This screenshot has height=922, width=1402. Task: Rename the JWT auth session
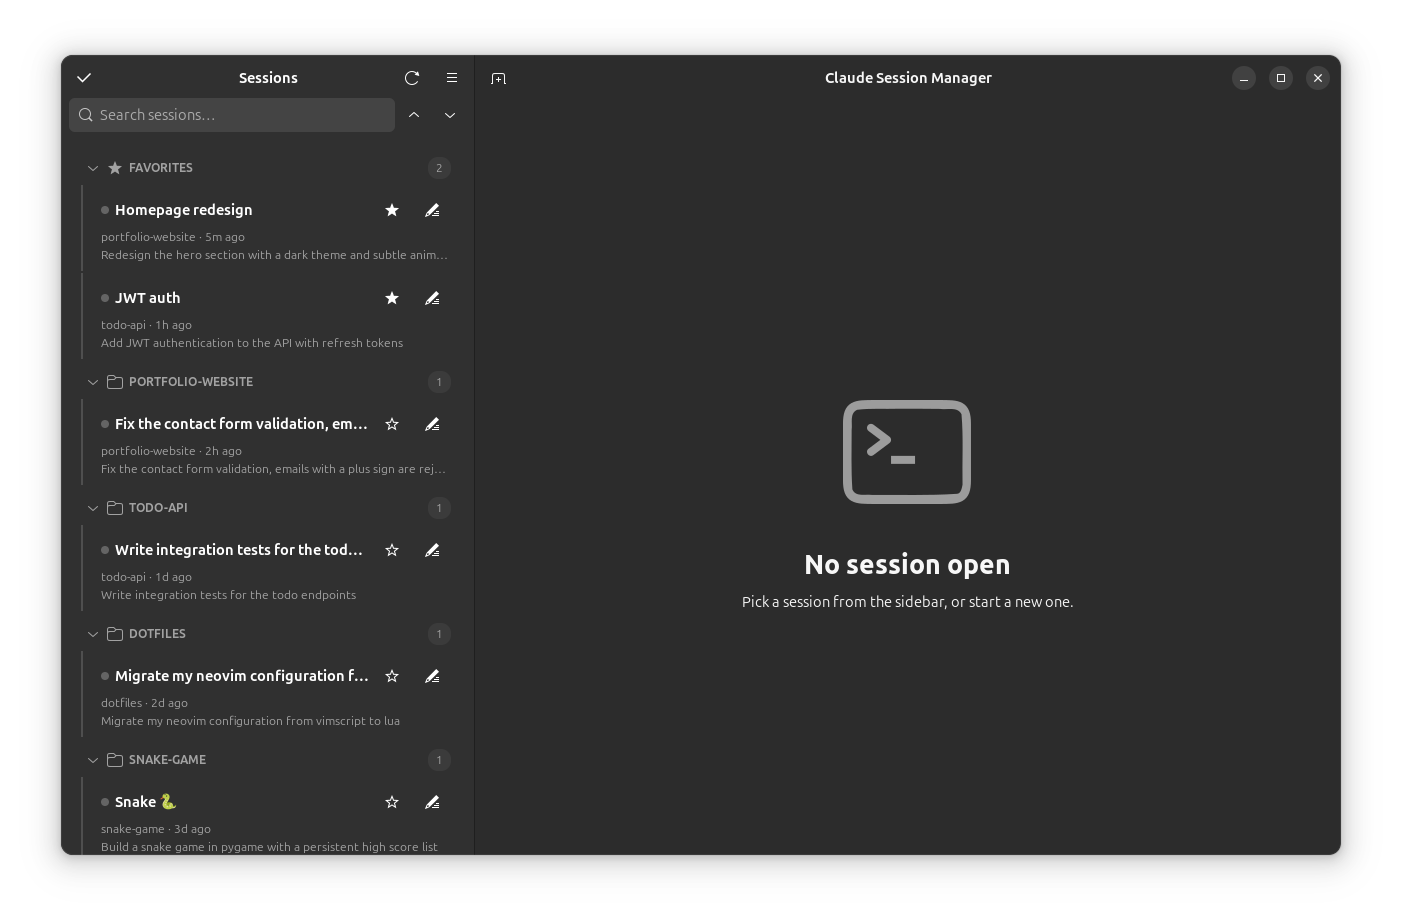(x=432, y=298)
